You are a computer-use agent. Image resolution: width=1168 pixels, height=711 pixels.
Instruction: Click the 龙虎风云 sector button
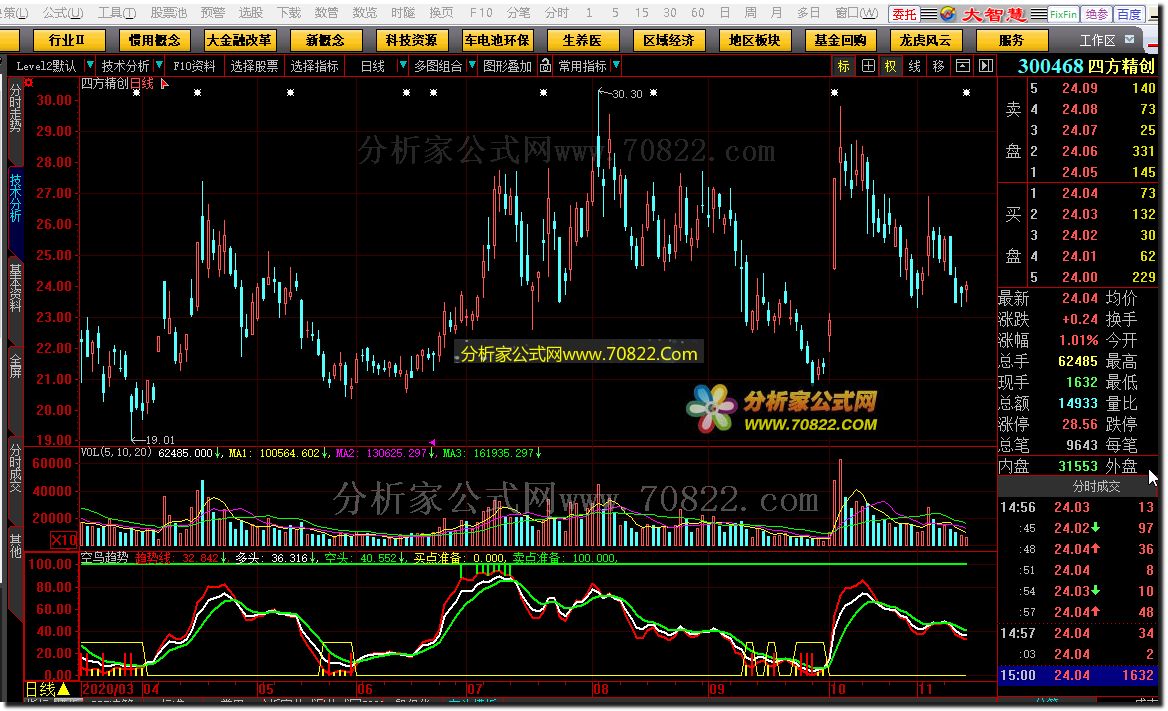point(925,40)
